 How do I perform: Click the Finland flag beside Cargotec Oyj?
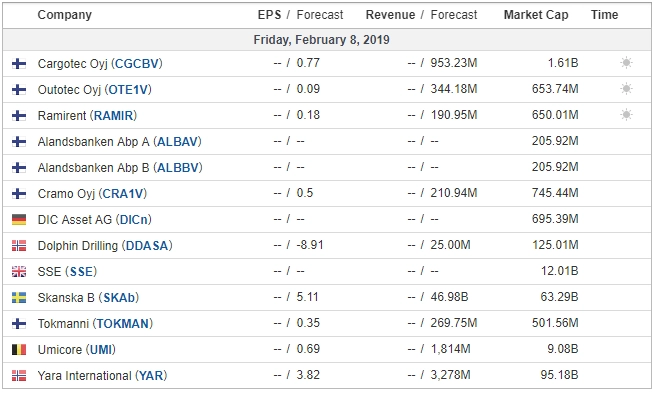tap(19, 64)
